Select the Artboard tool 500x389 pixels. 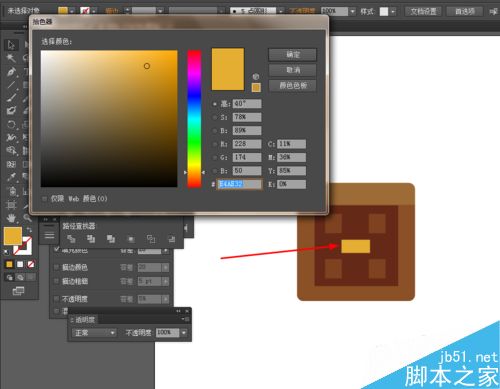pyautogui.click(x=11, y=205)
